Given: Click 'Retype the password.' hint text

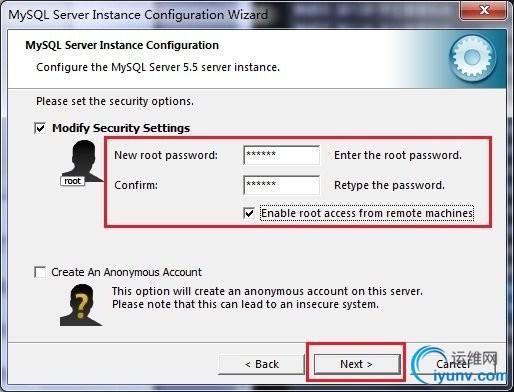Looking at the screenshot, I should coord(389,185).
